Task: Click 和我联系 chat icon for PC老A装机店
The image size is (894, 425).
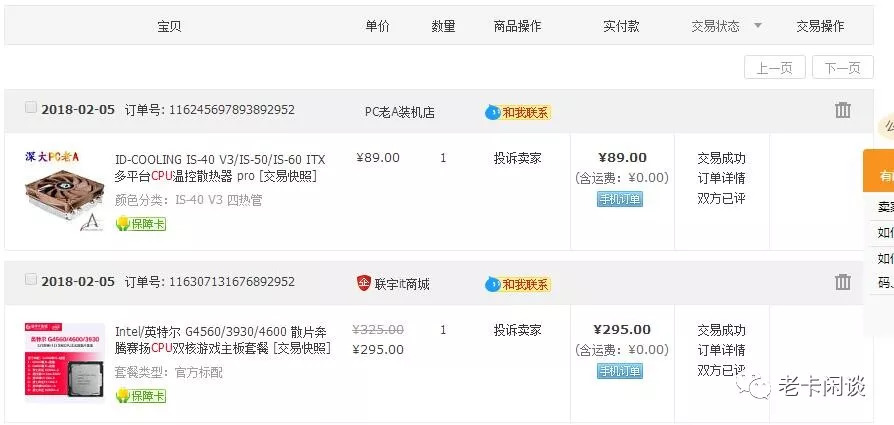Action: (518, 112)
